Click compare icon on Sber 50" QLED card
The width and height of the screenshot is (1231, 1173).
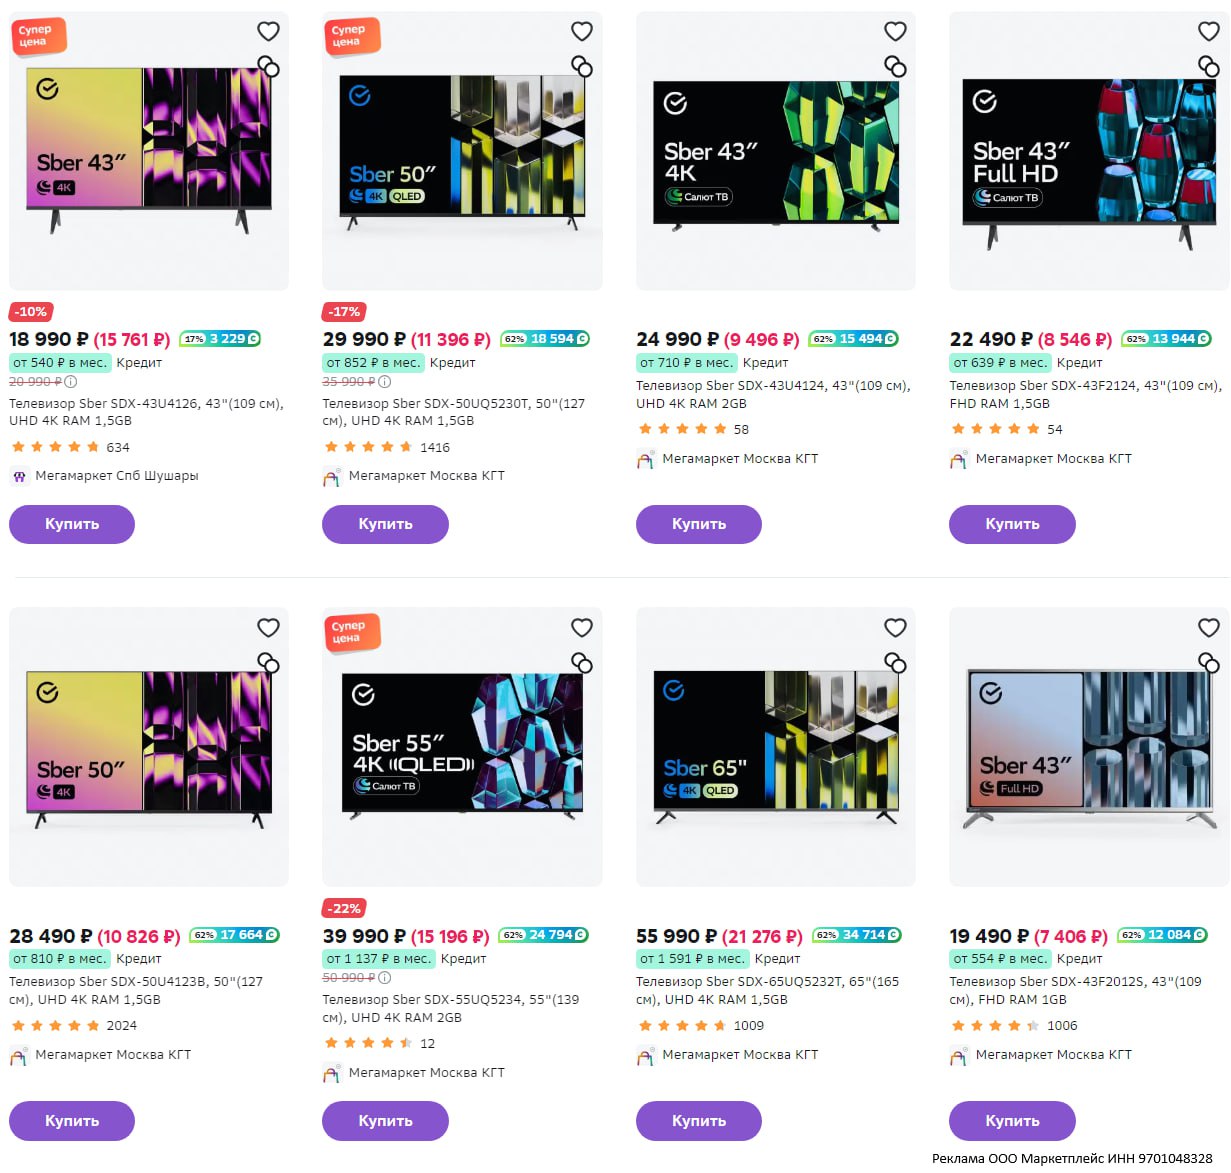click(x=582, y=67)
